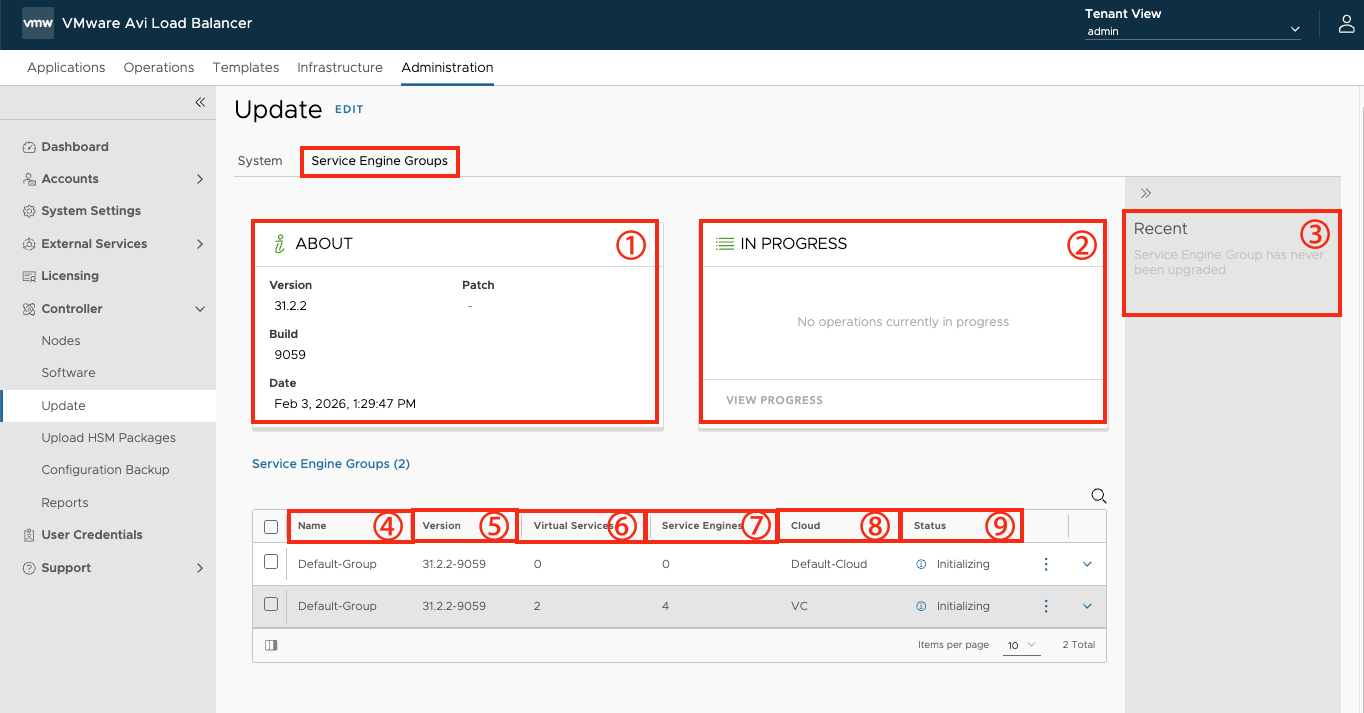The height and width of the screenshot is (713, 1364).
Task: Collapse the left sidebar with double-chevron icon
Action: (x=200, y=102)
